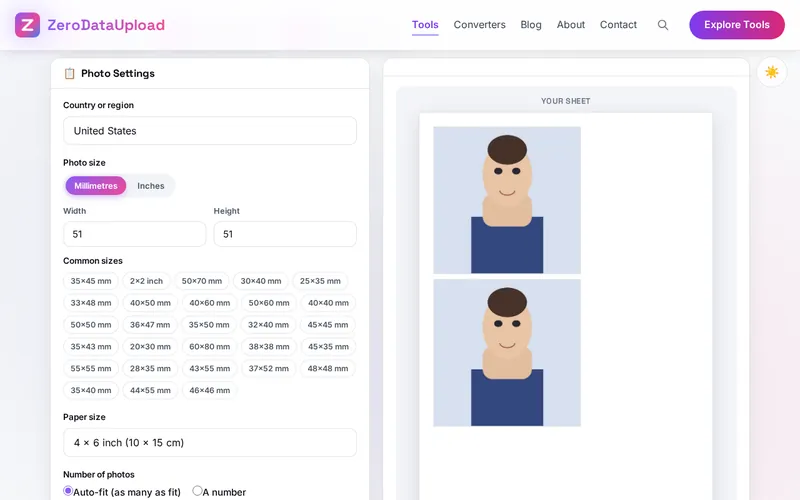
Task: Choose the 45×35 mm size
Action: [x=328, y=347]
